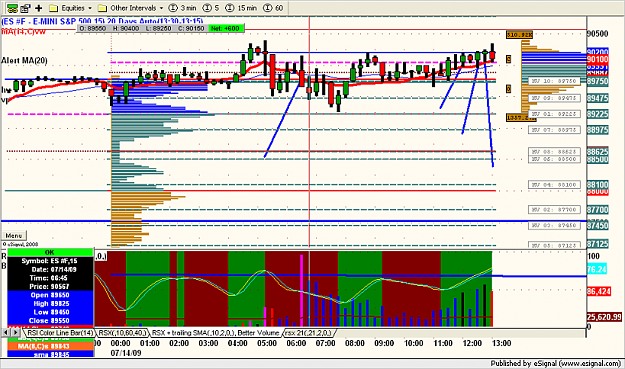Expand the Equities dropdown arrow
The image size is (625, 369).
pyautogui.click(x=90, y=8)
